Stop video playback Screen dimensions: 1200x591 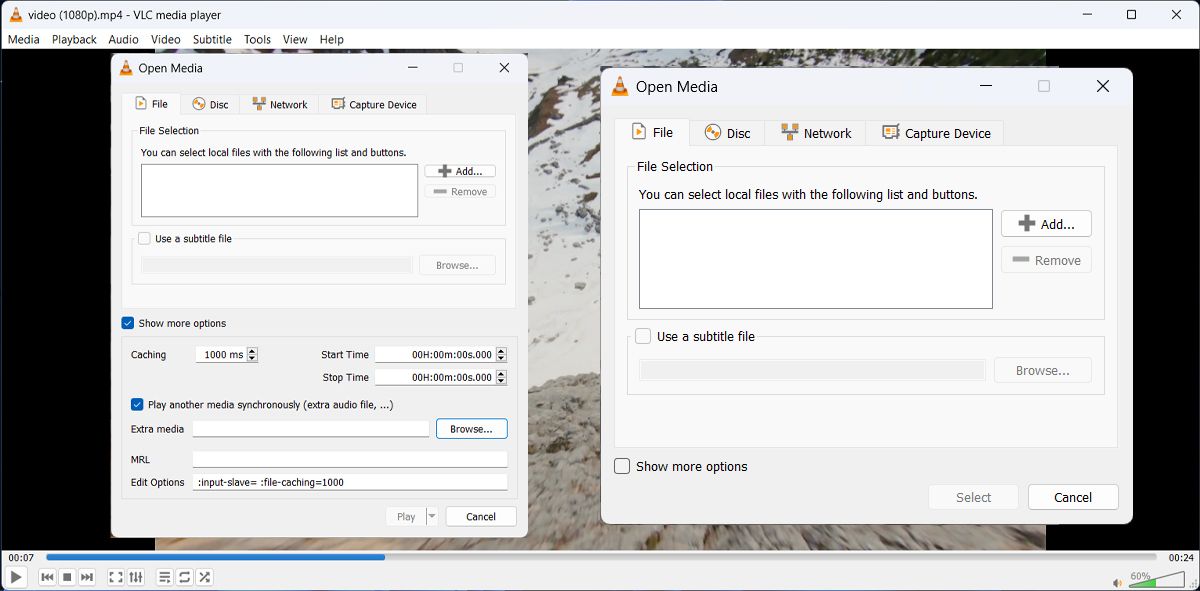point(66,577)
